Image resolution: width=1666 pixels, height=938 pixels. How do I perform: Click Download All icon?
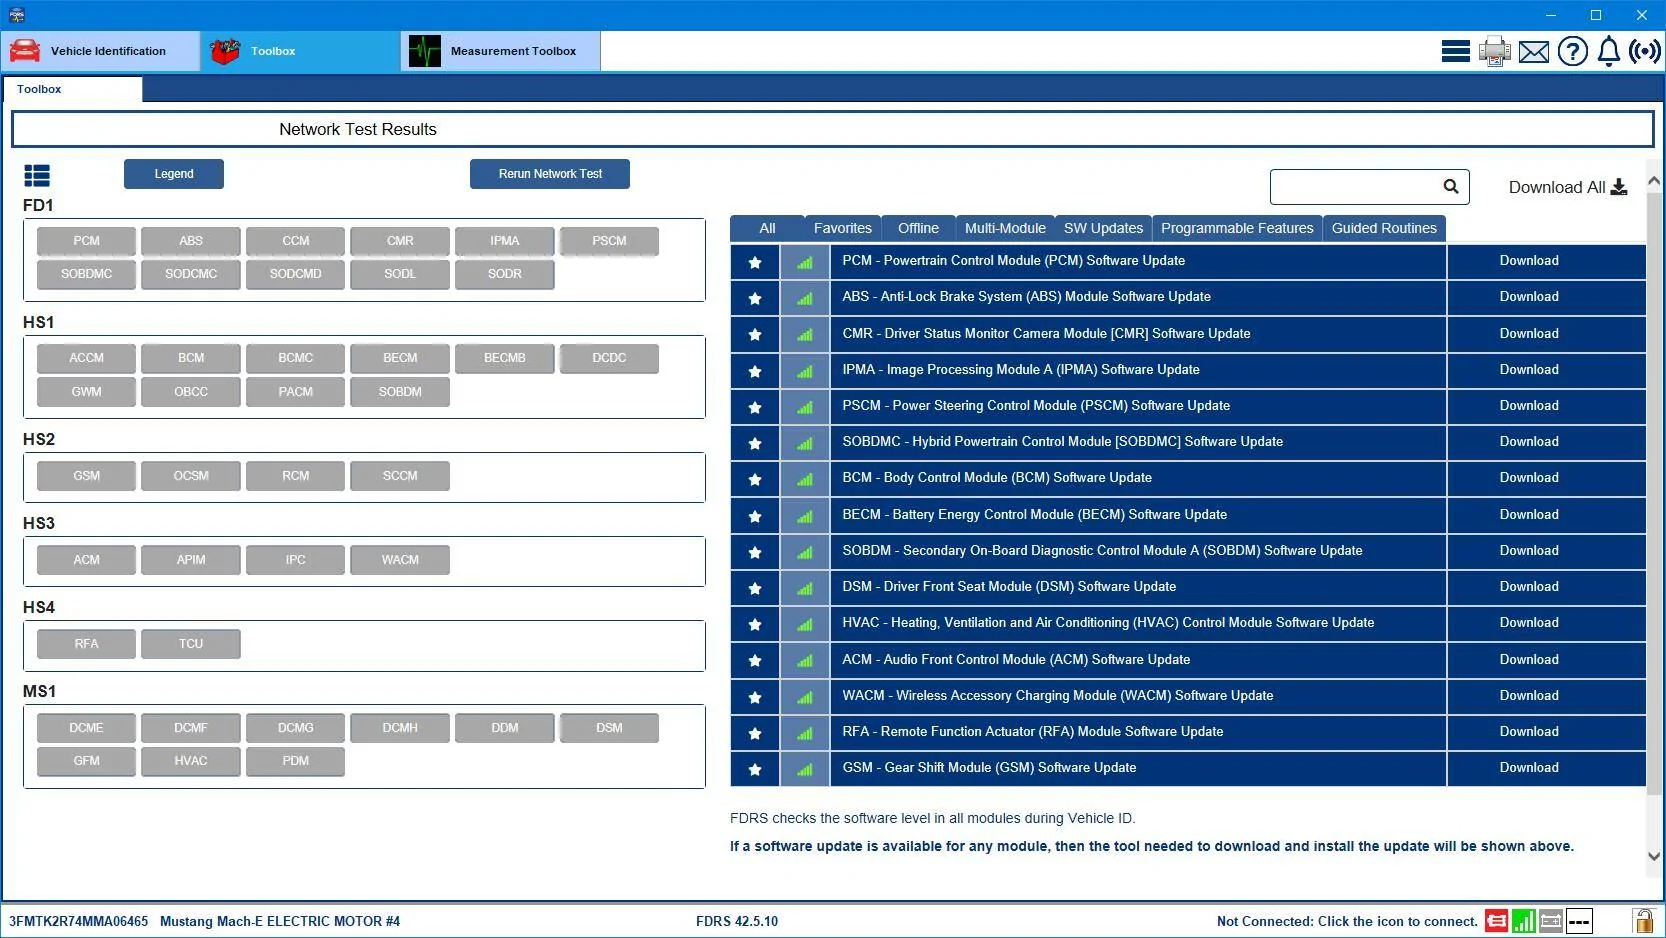click(1619, 187)
